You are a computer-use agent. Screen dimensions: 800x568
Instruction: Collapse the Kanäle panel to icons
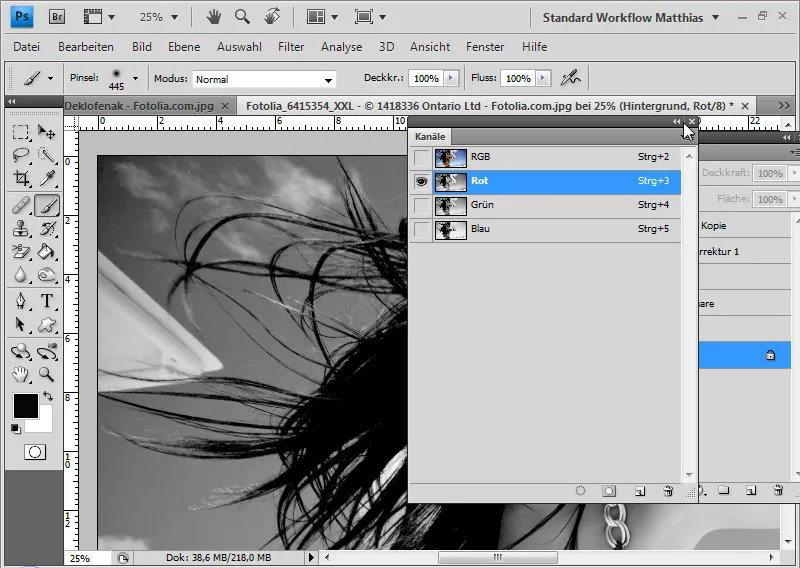[x=677, y=121]
